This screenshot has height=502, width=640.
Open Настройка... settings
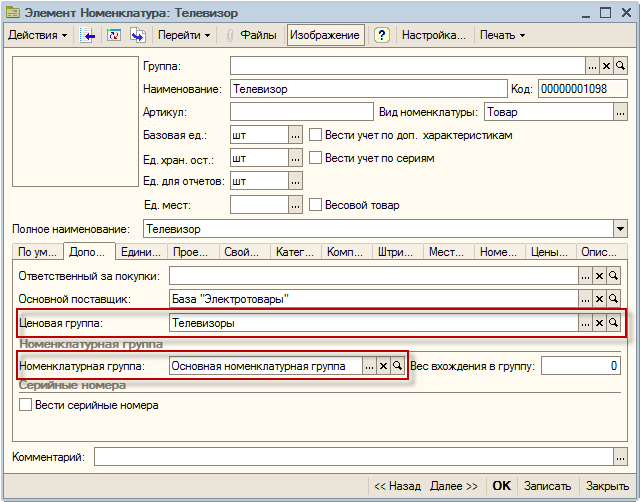[x=433, y=35]
